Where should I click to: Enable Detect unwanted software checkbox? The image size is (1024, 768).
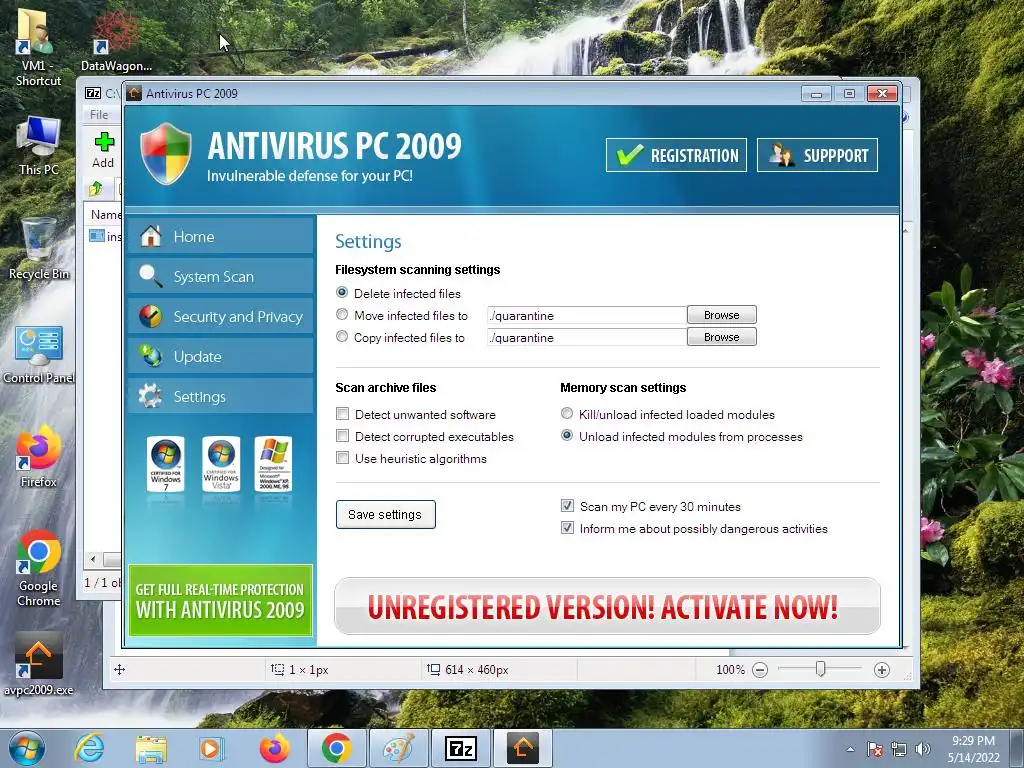(342, 413)
